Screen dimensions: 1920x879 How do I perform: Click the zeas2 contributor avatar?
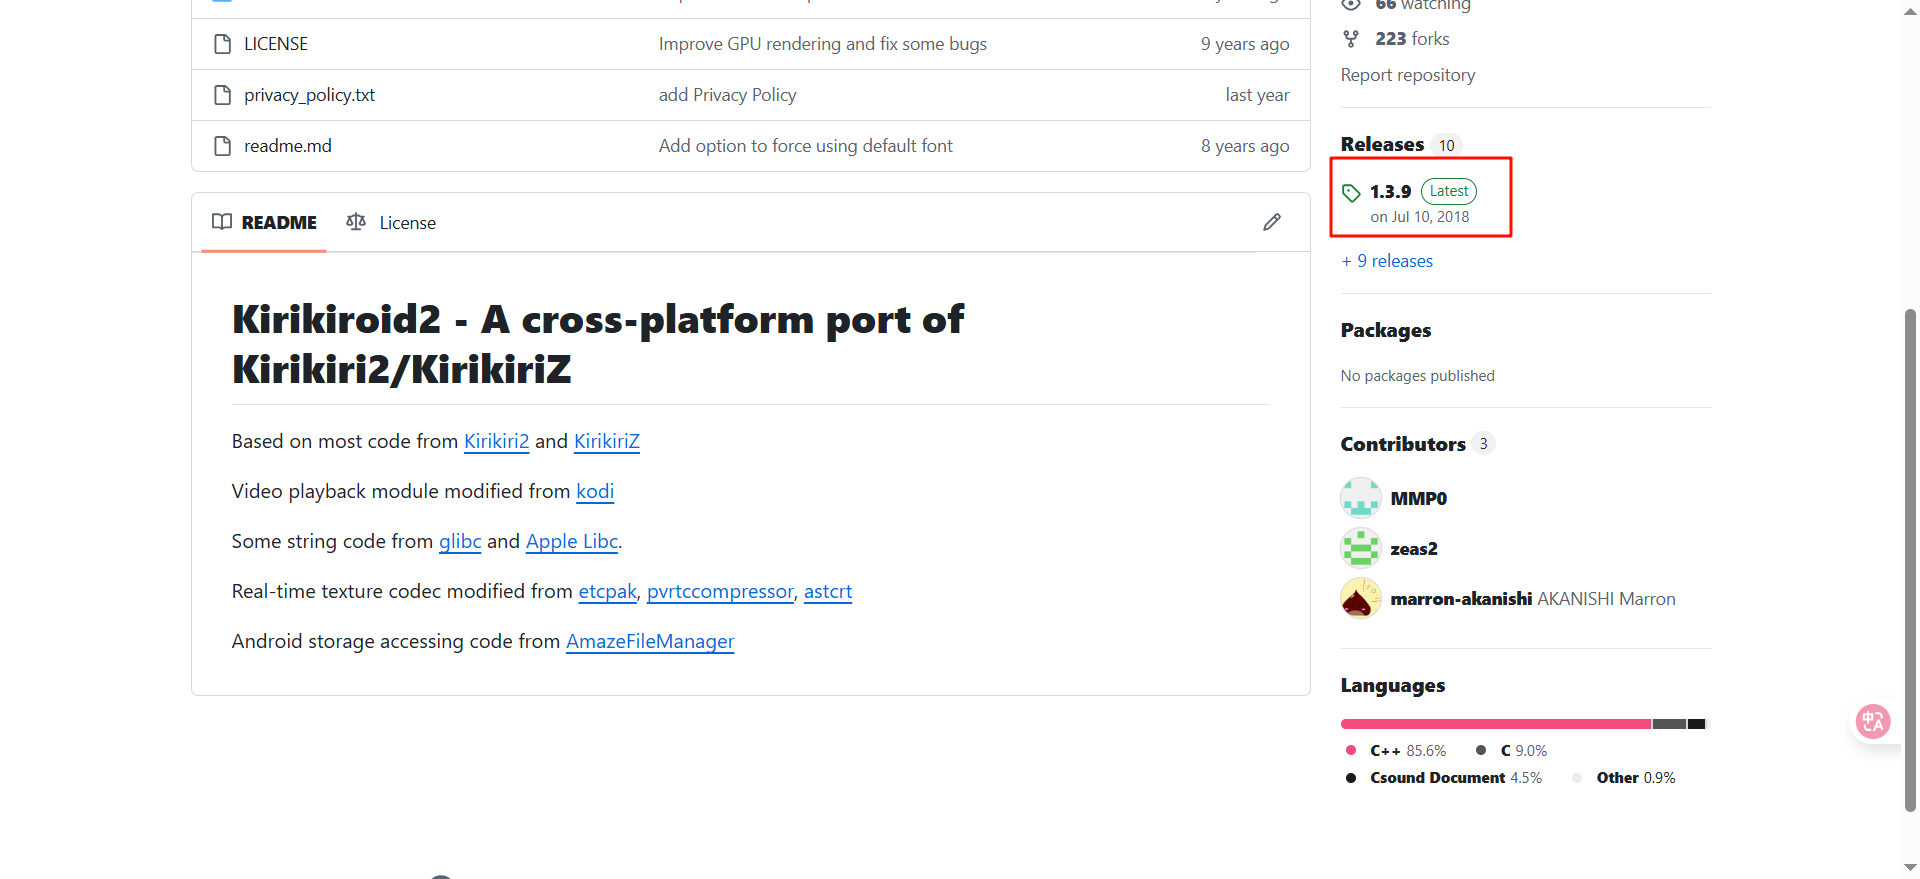pyautogui.click(x=1360, y=548)
